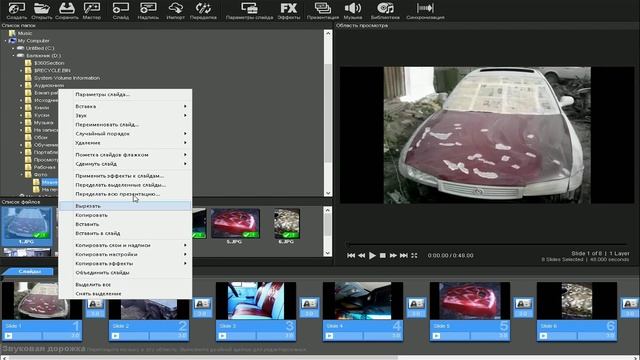Select Применить эффекты к слайдам...

(x=125, y=176)
